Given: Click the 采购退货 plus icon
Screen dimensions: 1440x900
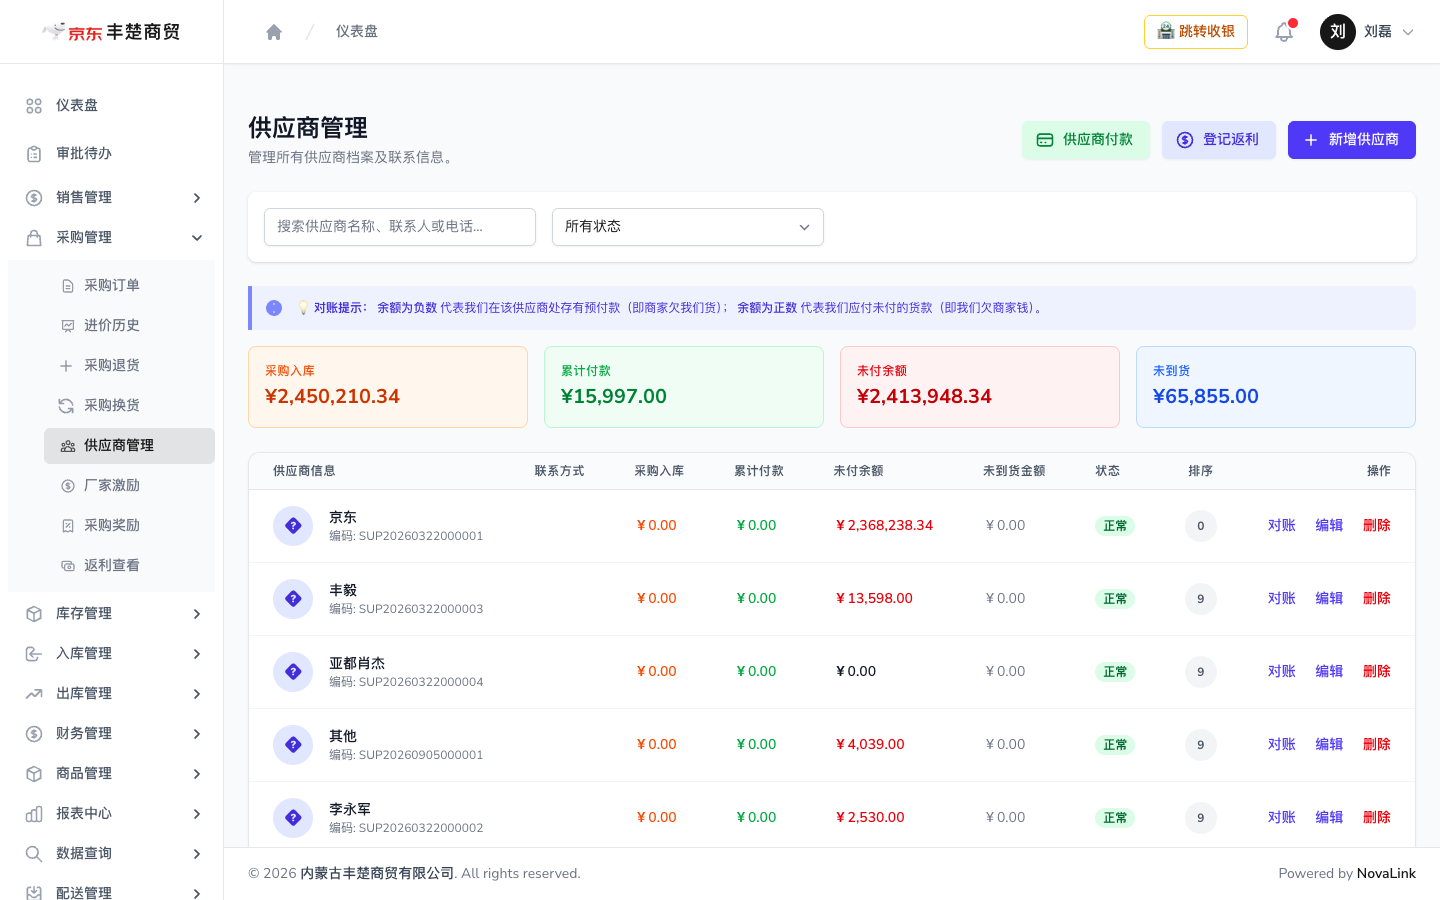Looking at the screenshot, I should [66, 366].
